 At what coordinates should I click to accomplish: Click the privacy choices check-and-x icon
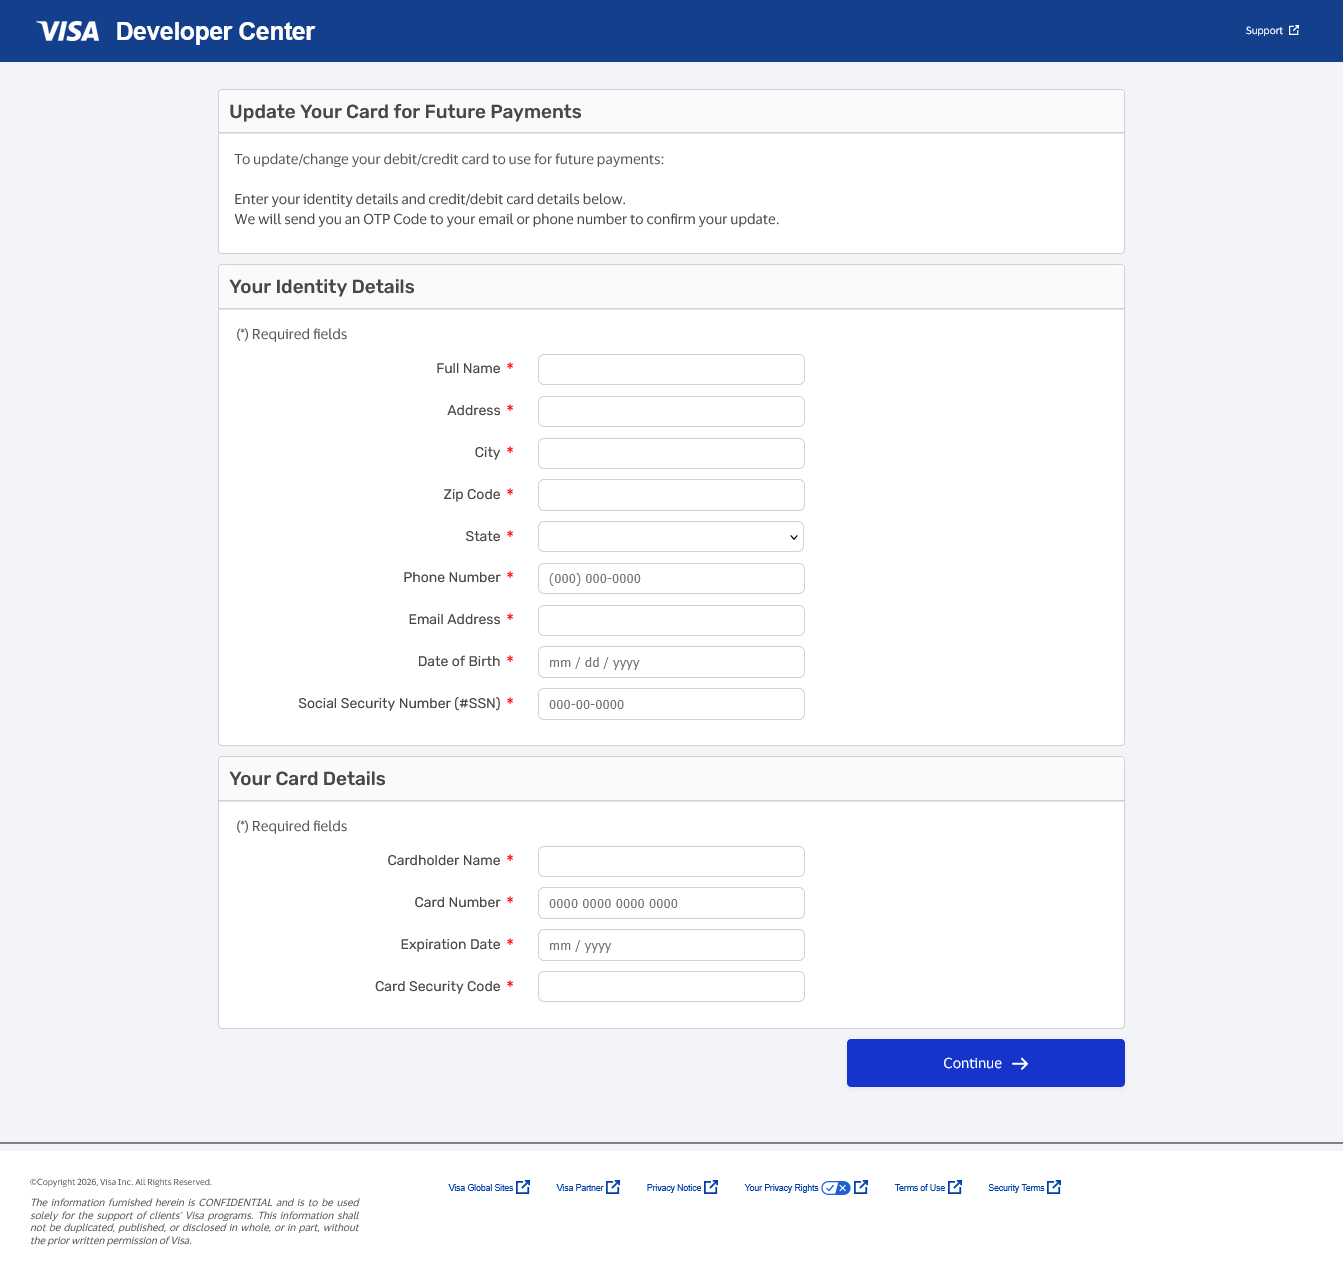(x=836, y=1188)
